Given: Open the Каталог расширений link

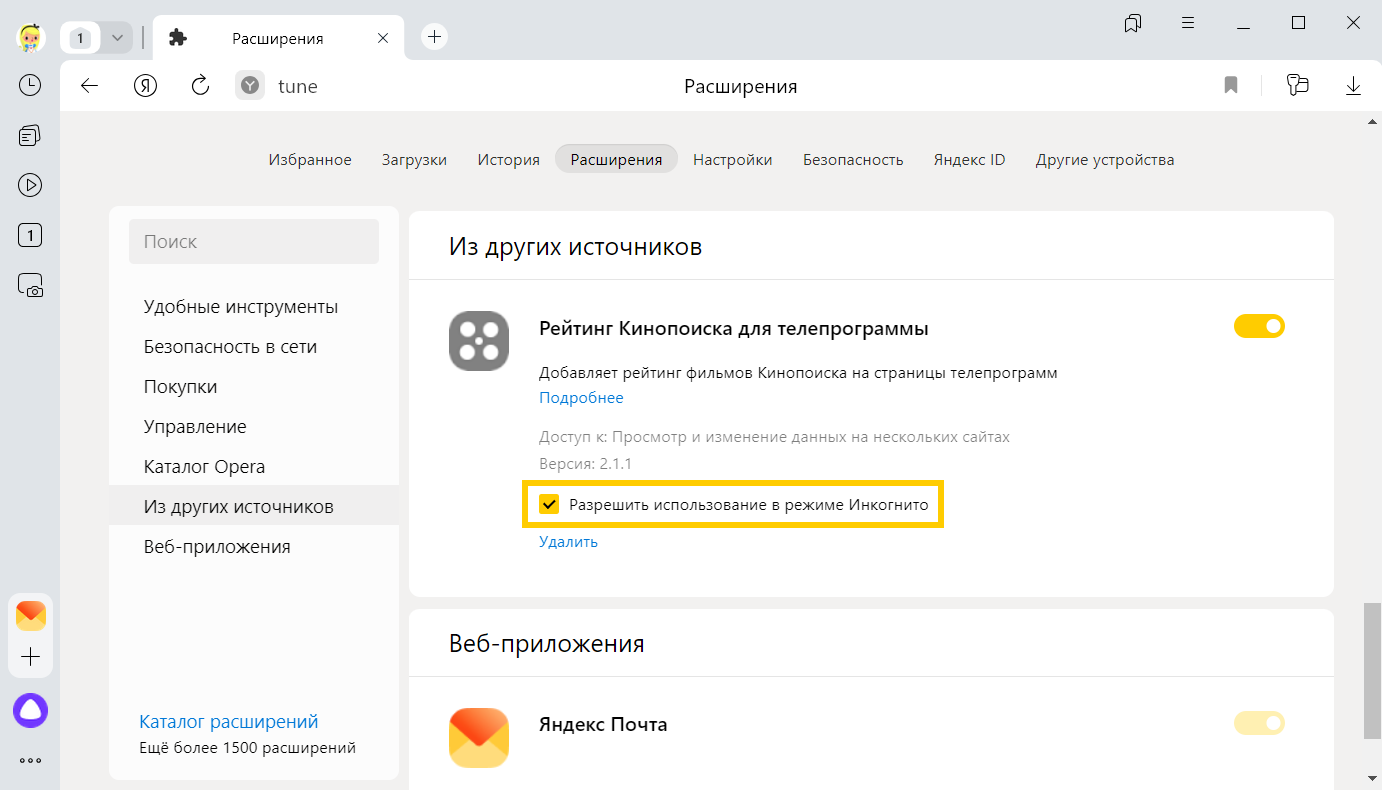Looking at the screenshot, I should pos(229,721).
